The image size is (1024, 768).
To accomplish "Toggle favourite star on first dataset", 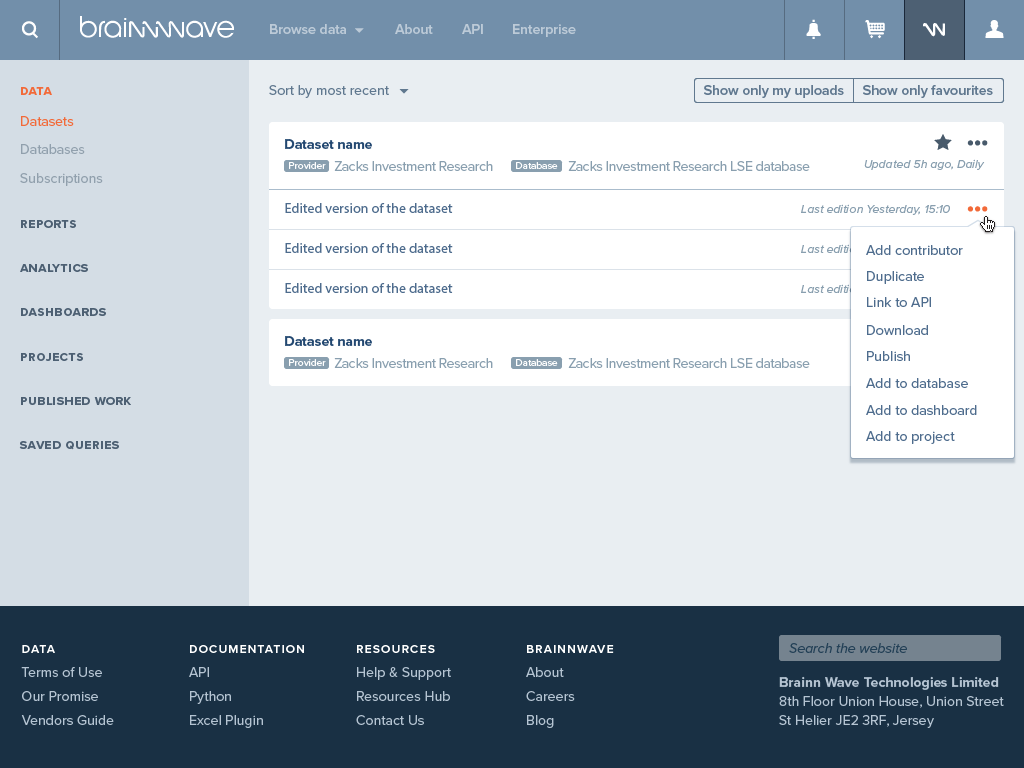I will click(x=942, y=142).
